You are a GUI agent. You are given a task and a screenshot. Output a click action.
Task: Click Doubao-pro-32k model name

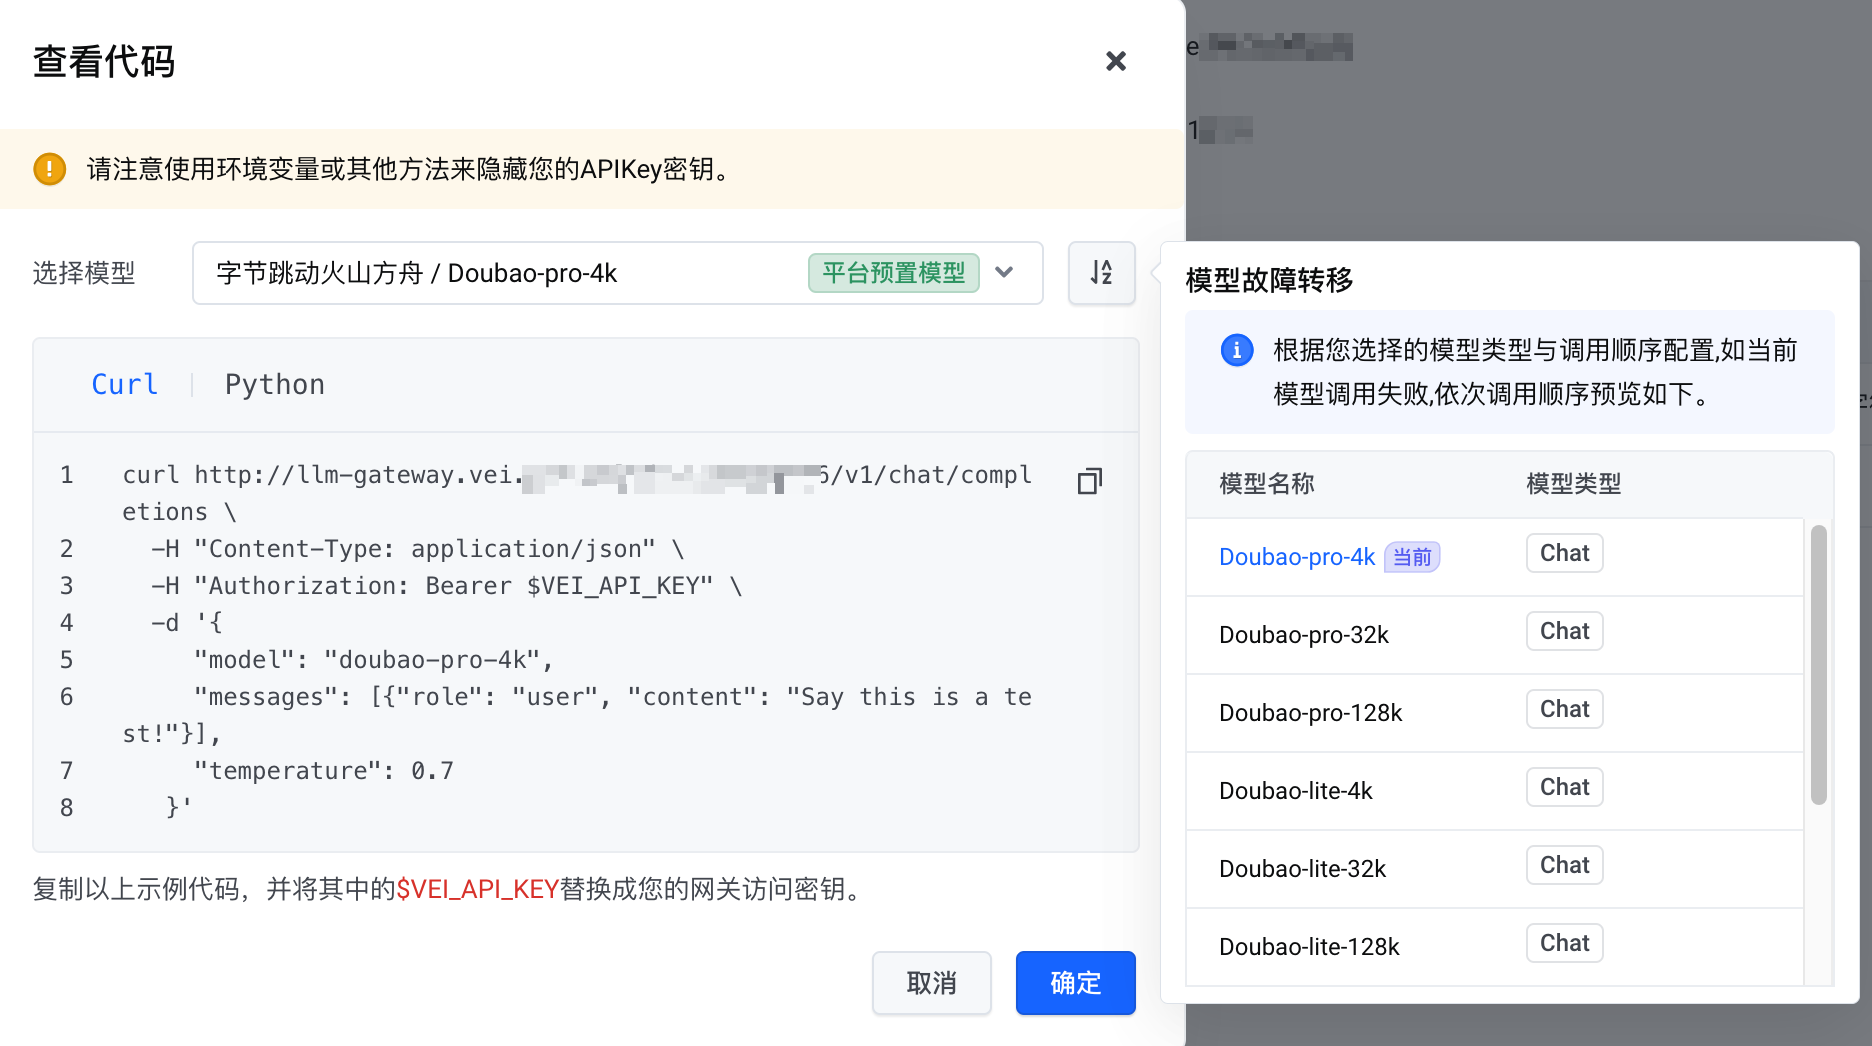coord(1304,635)
